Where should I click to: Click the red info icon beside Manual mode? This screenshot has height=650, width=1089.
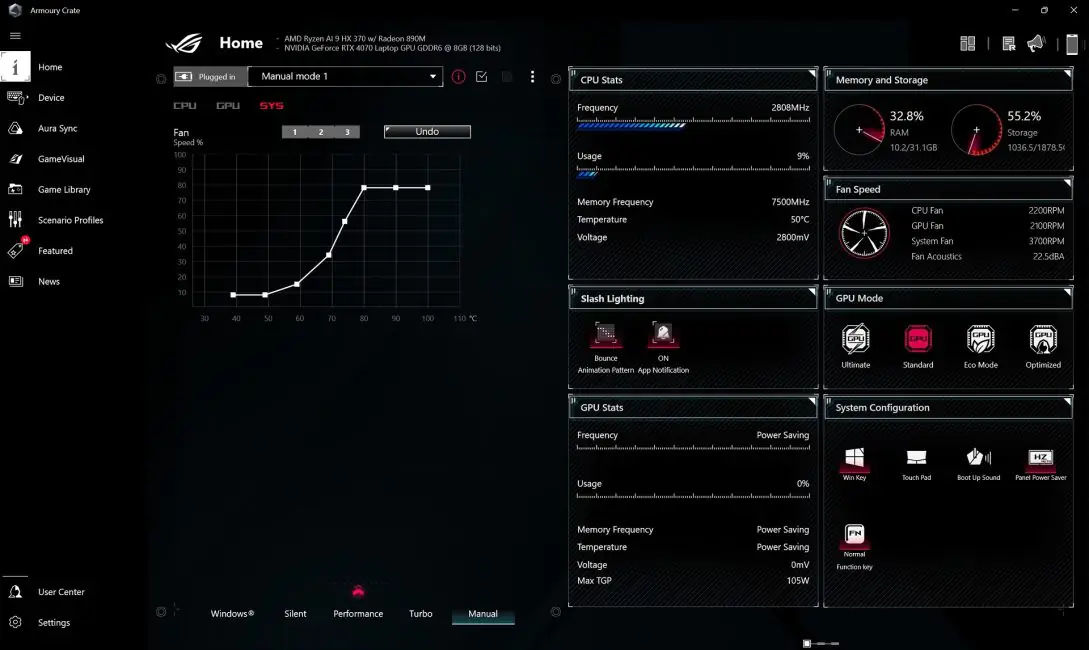[x=458, y=76]
